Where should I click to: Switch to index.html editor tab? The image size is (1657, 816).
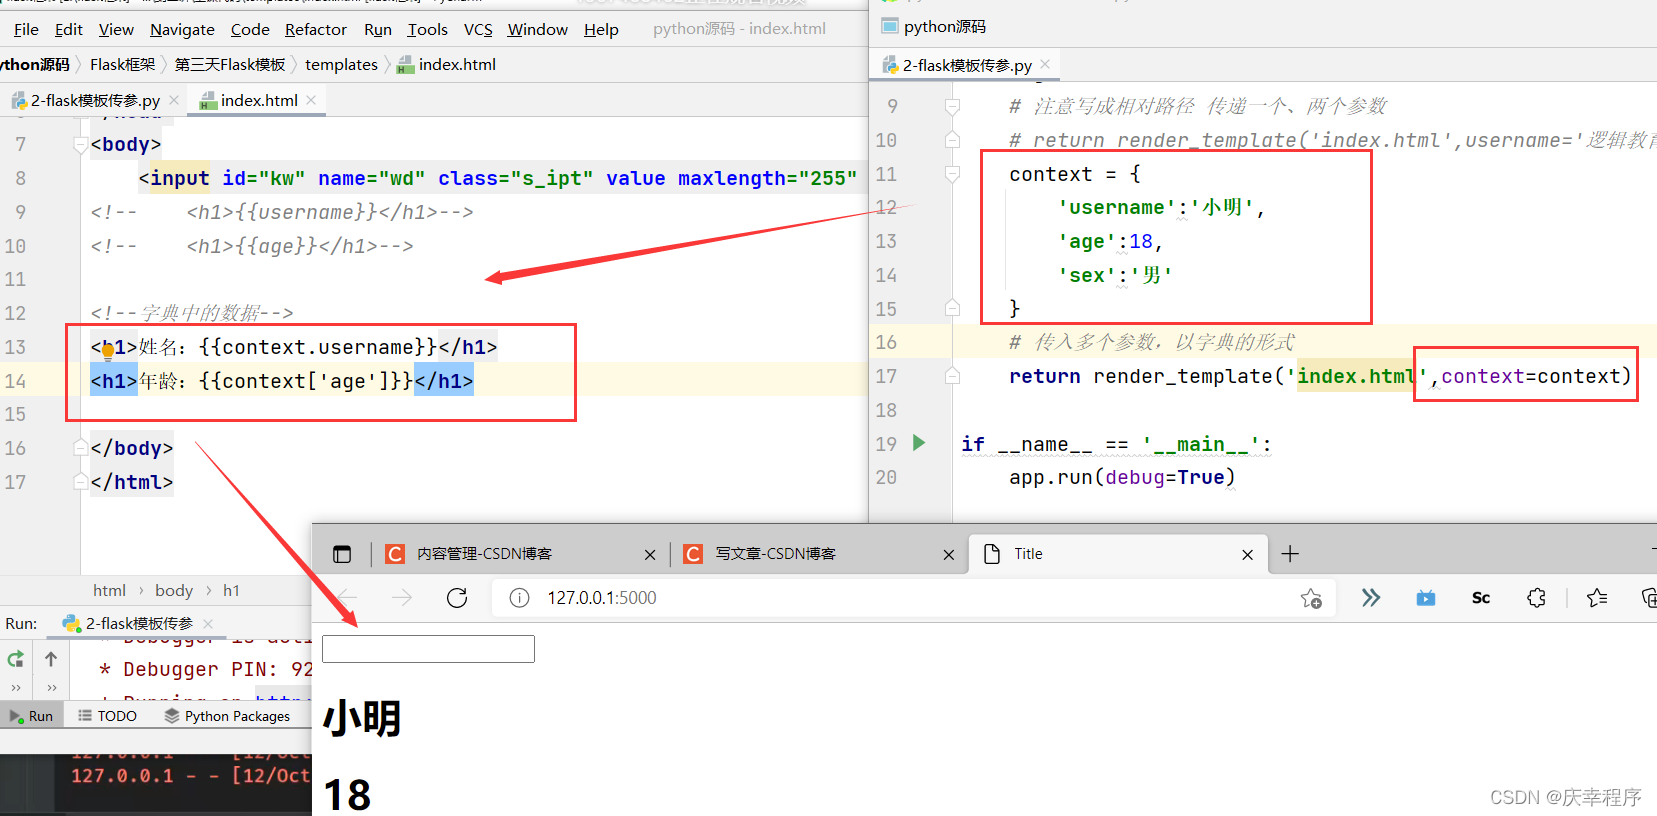click(x=258, y=100)
